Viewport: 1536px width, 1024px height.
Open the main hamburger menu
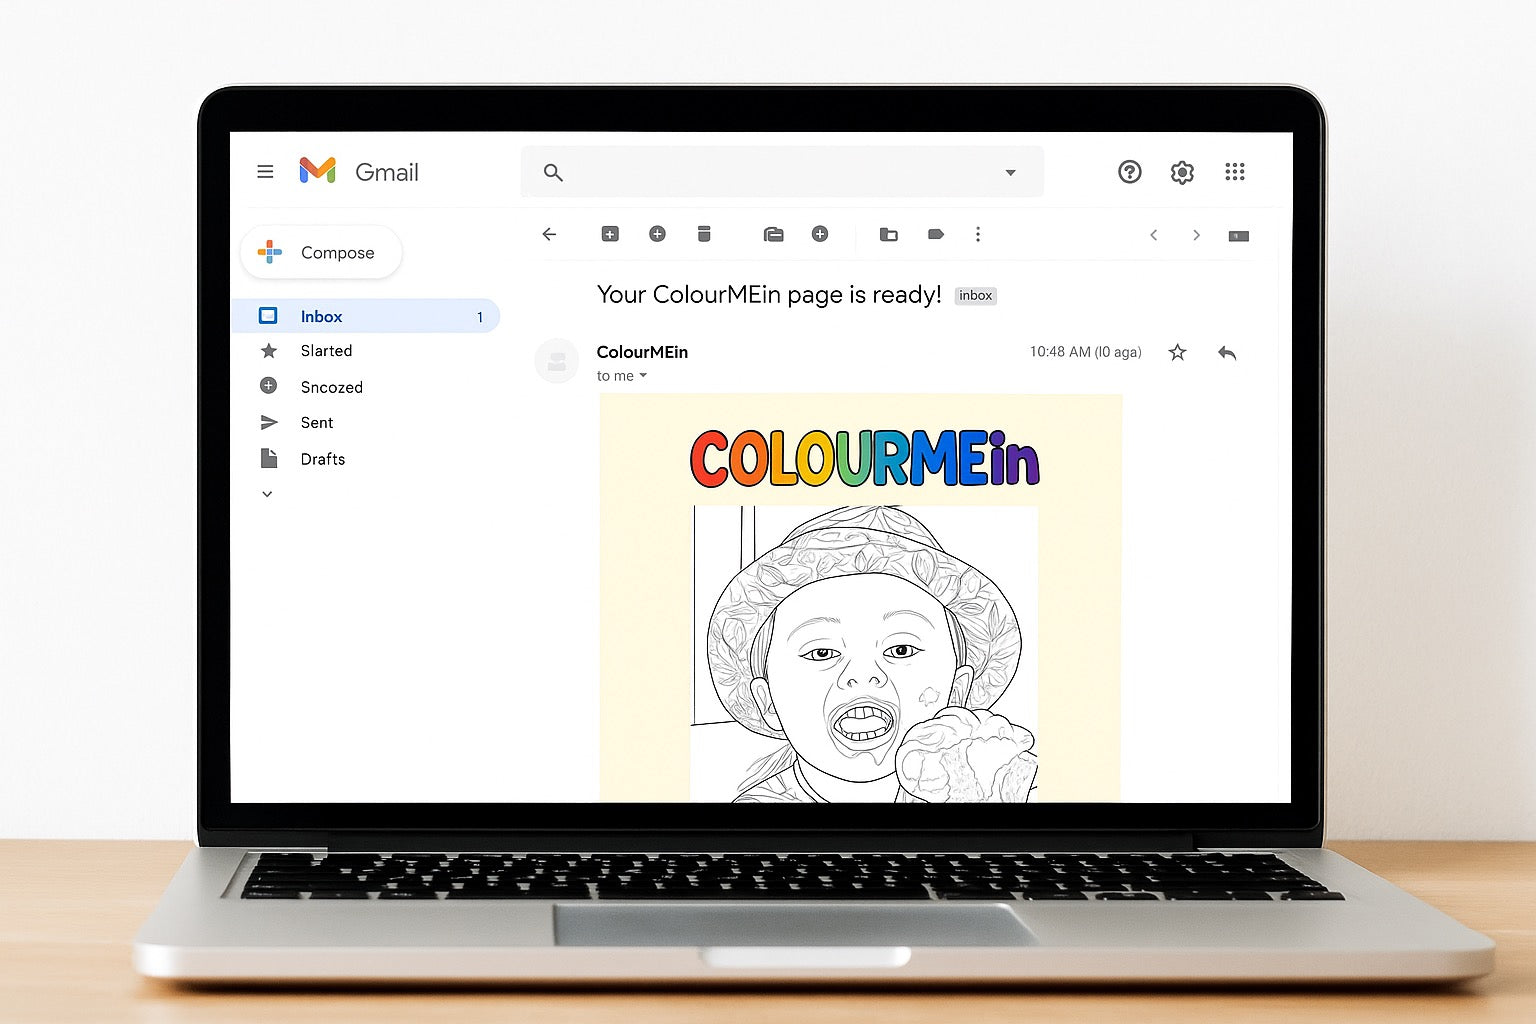[x=265, y=172]
